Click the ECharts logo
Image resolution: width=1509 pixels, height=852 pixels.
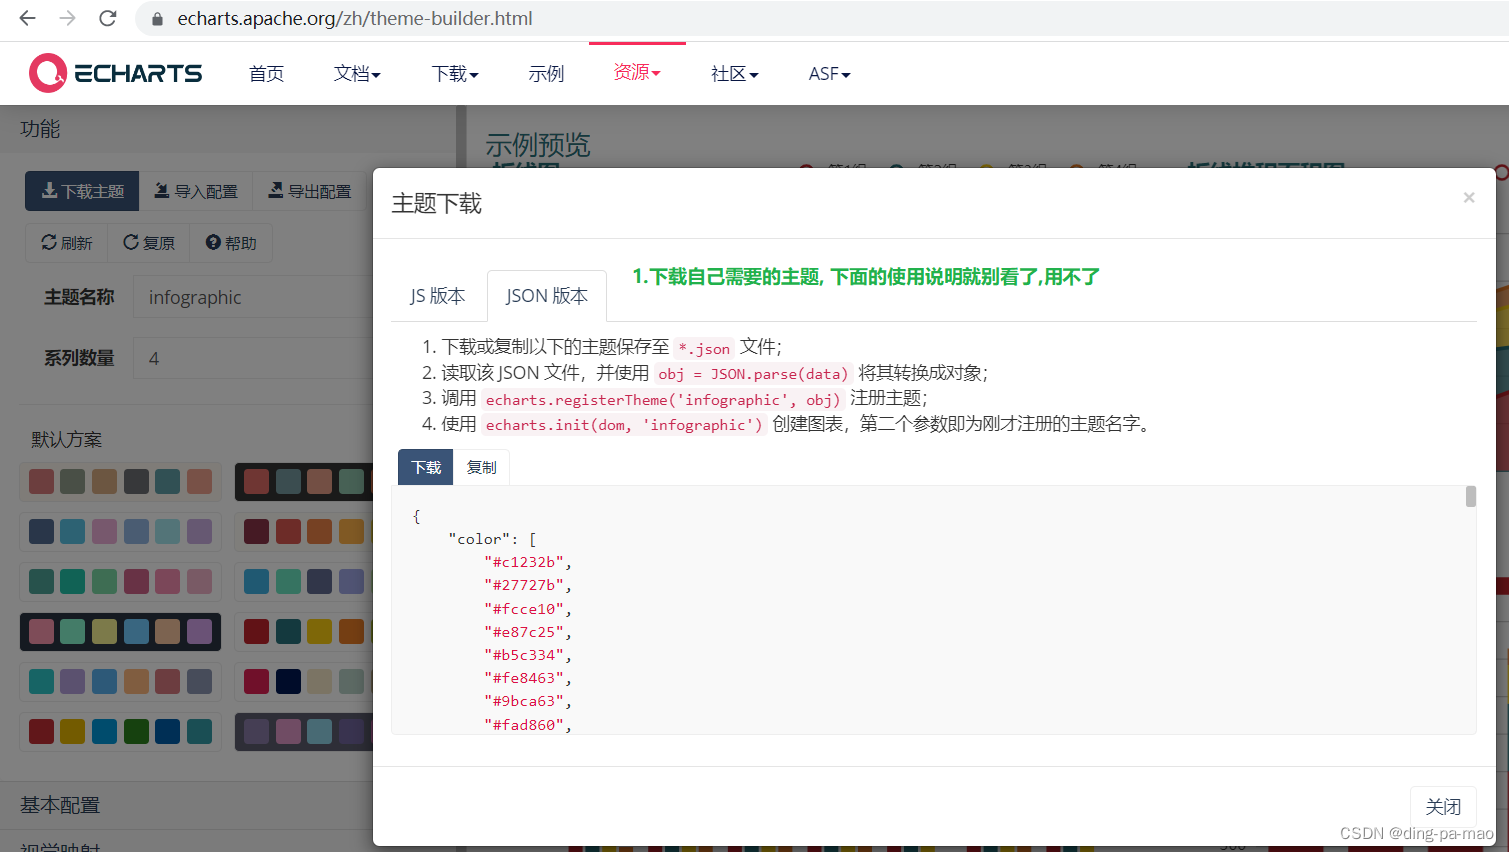(115, 72)
